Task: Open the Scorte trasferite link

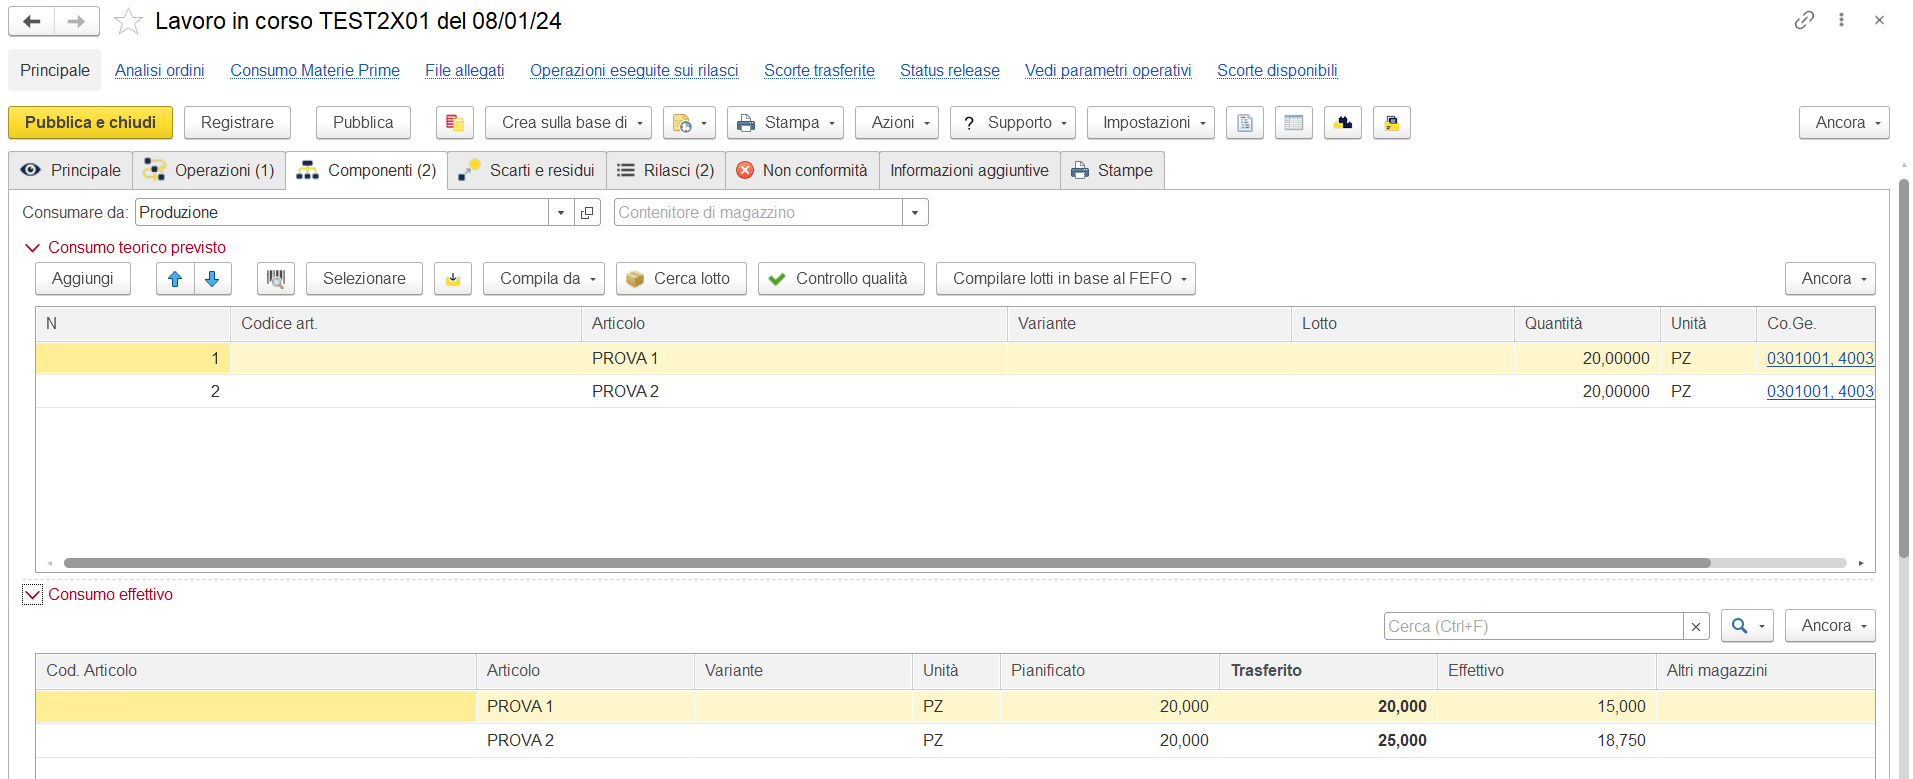Action: coord(819,71)
